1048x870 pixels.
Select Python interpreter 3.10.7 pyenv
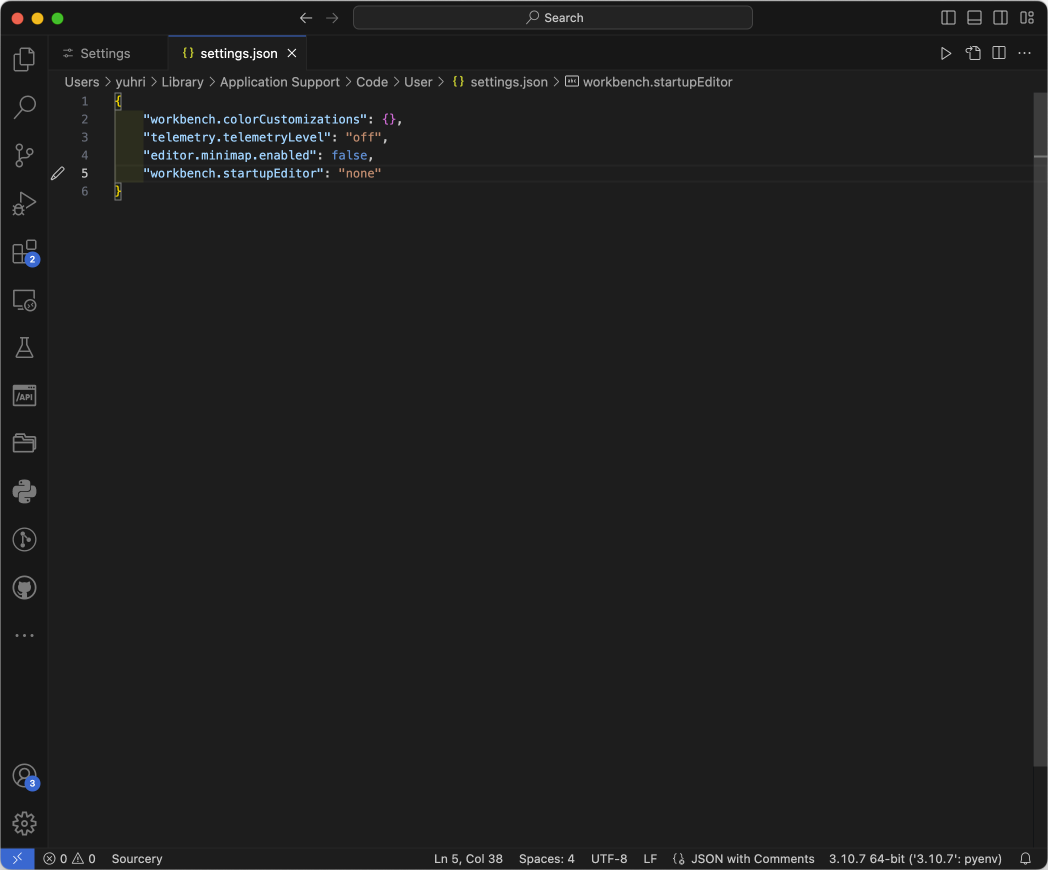click(916, 859)
